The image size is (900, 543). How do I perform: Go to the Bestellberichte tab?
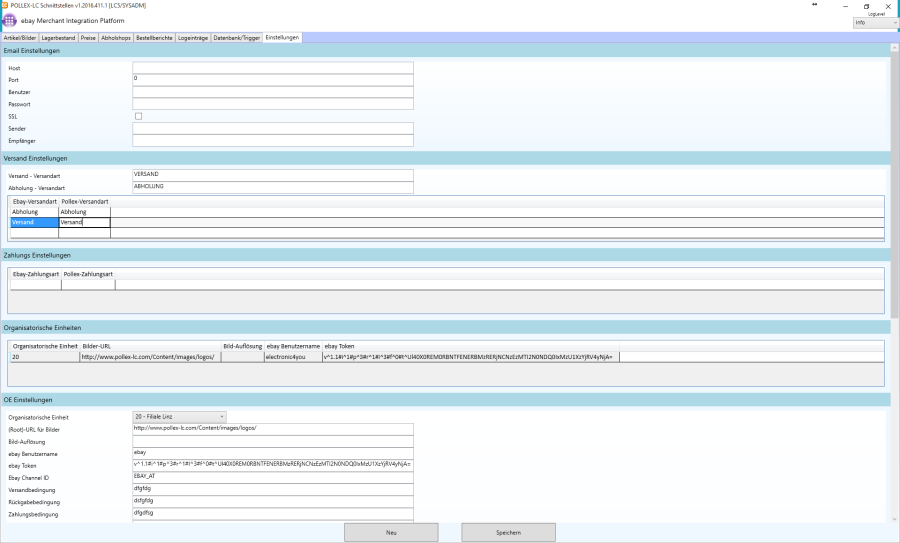[155, 37]
